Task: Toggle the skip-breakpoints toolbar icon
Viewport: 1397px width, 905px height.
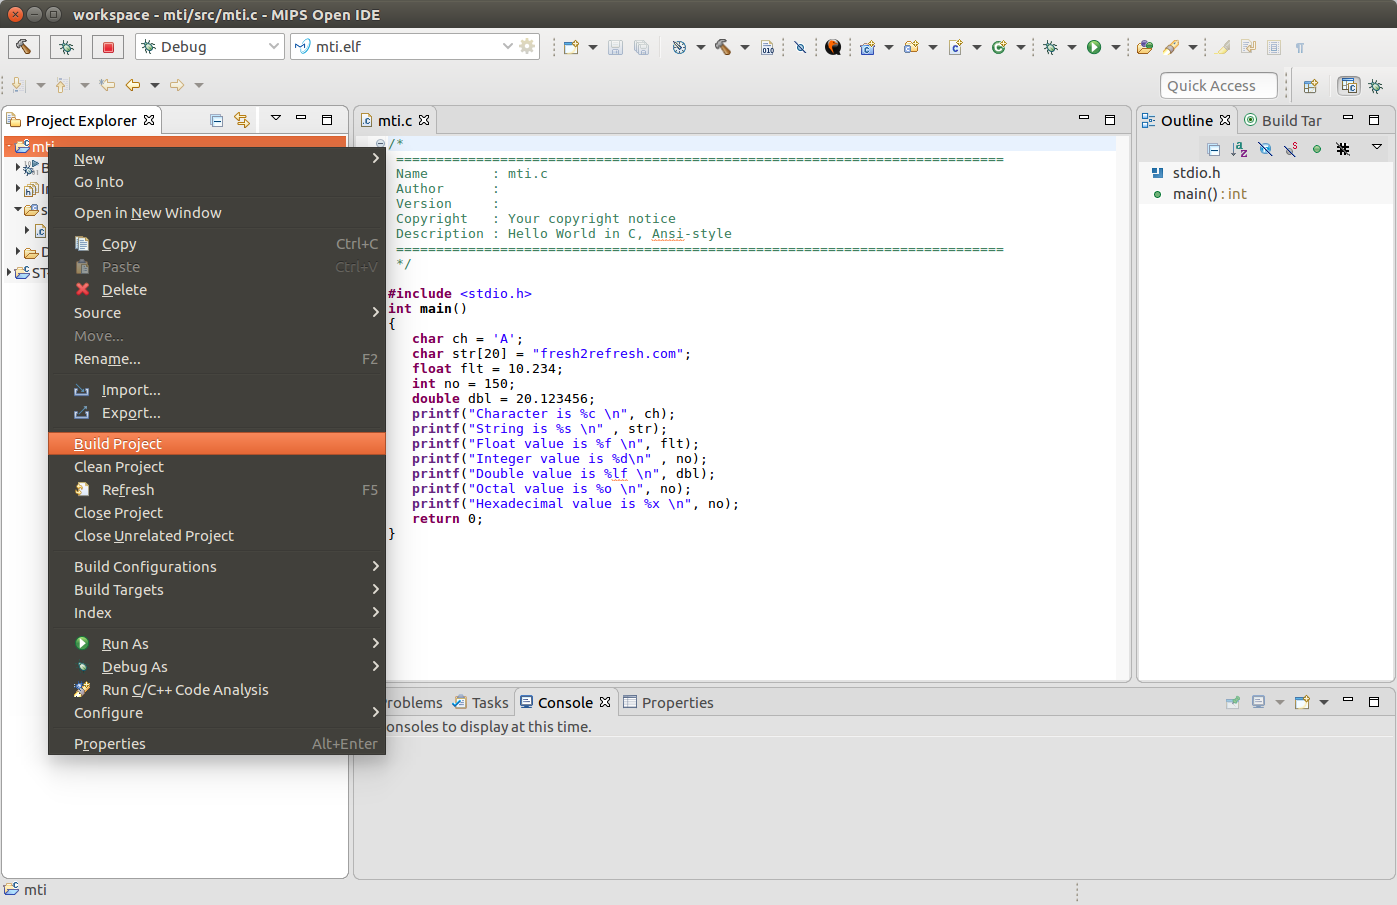Action: click(800, 47)
